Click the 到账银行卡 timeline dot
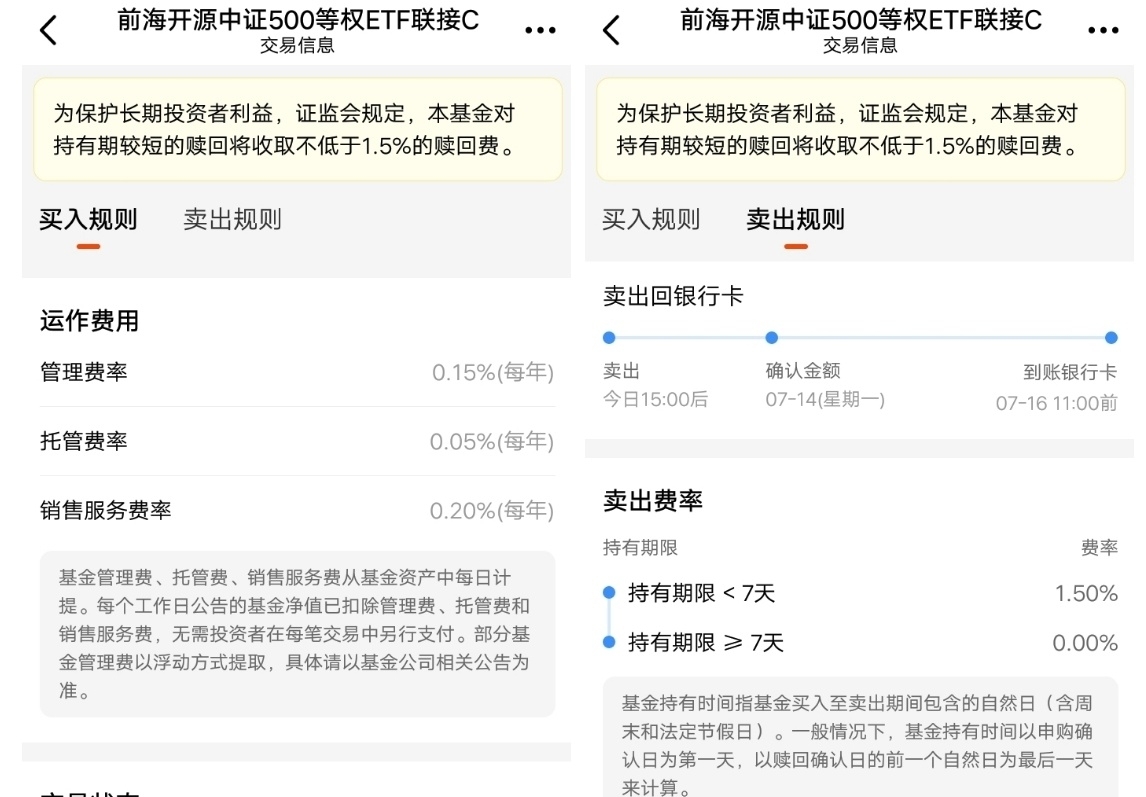Image resolution: width=1146 pixels, height=797 pixels. pos(1111,338)
